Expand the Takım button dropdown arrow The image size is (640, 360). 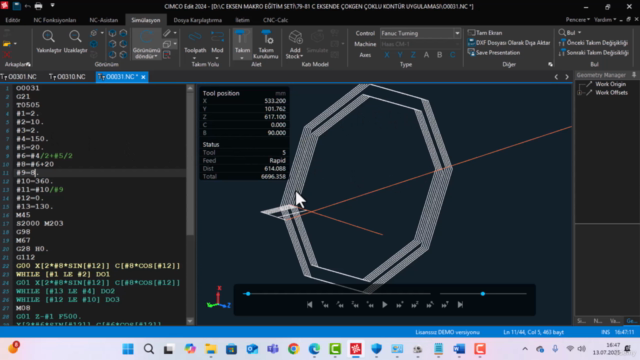click(x=242, y=58)
